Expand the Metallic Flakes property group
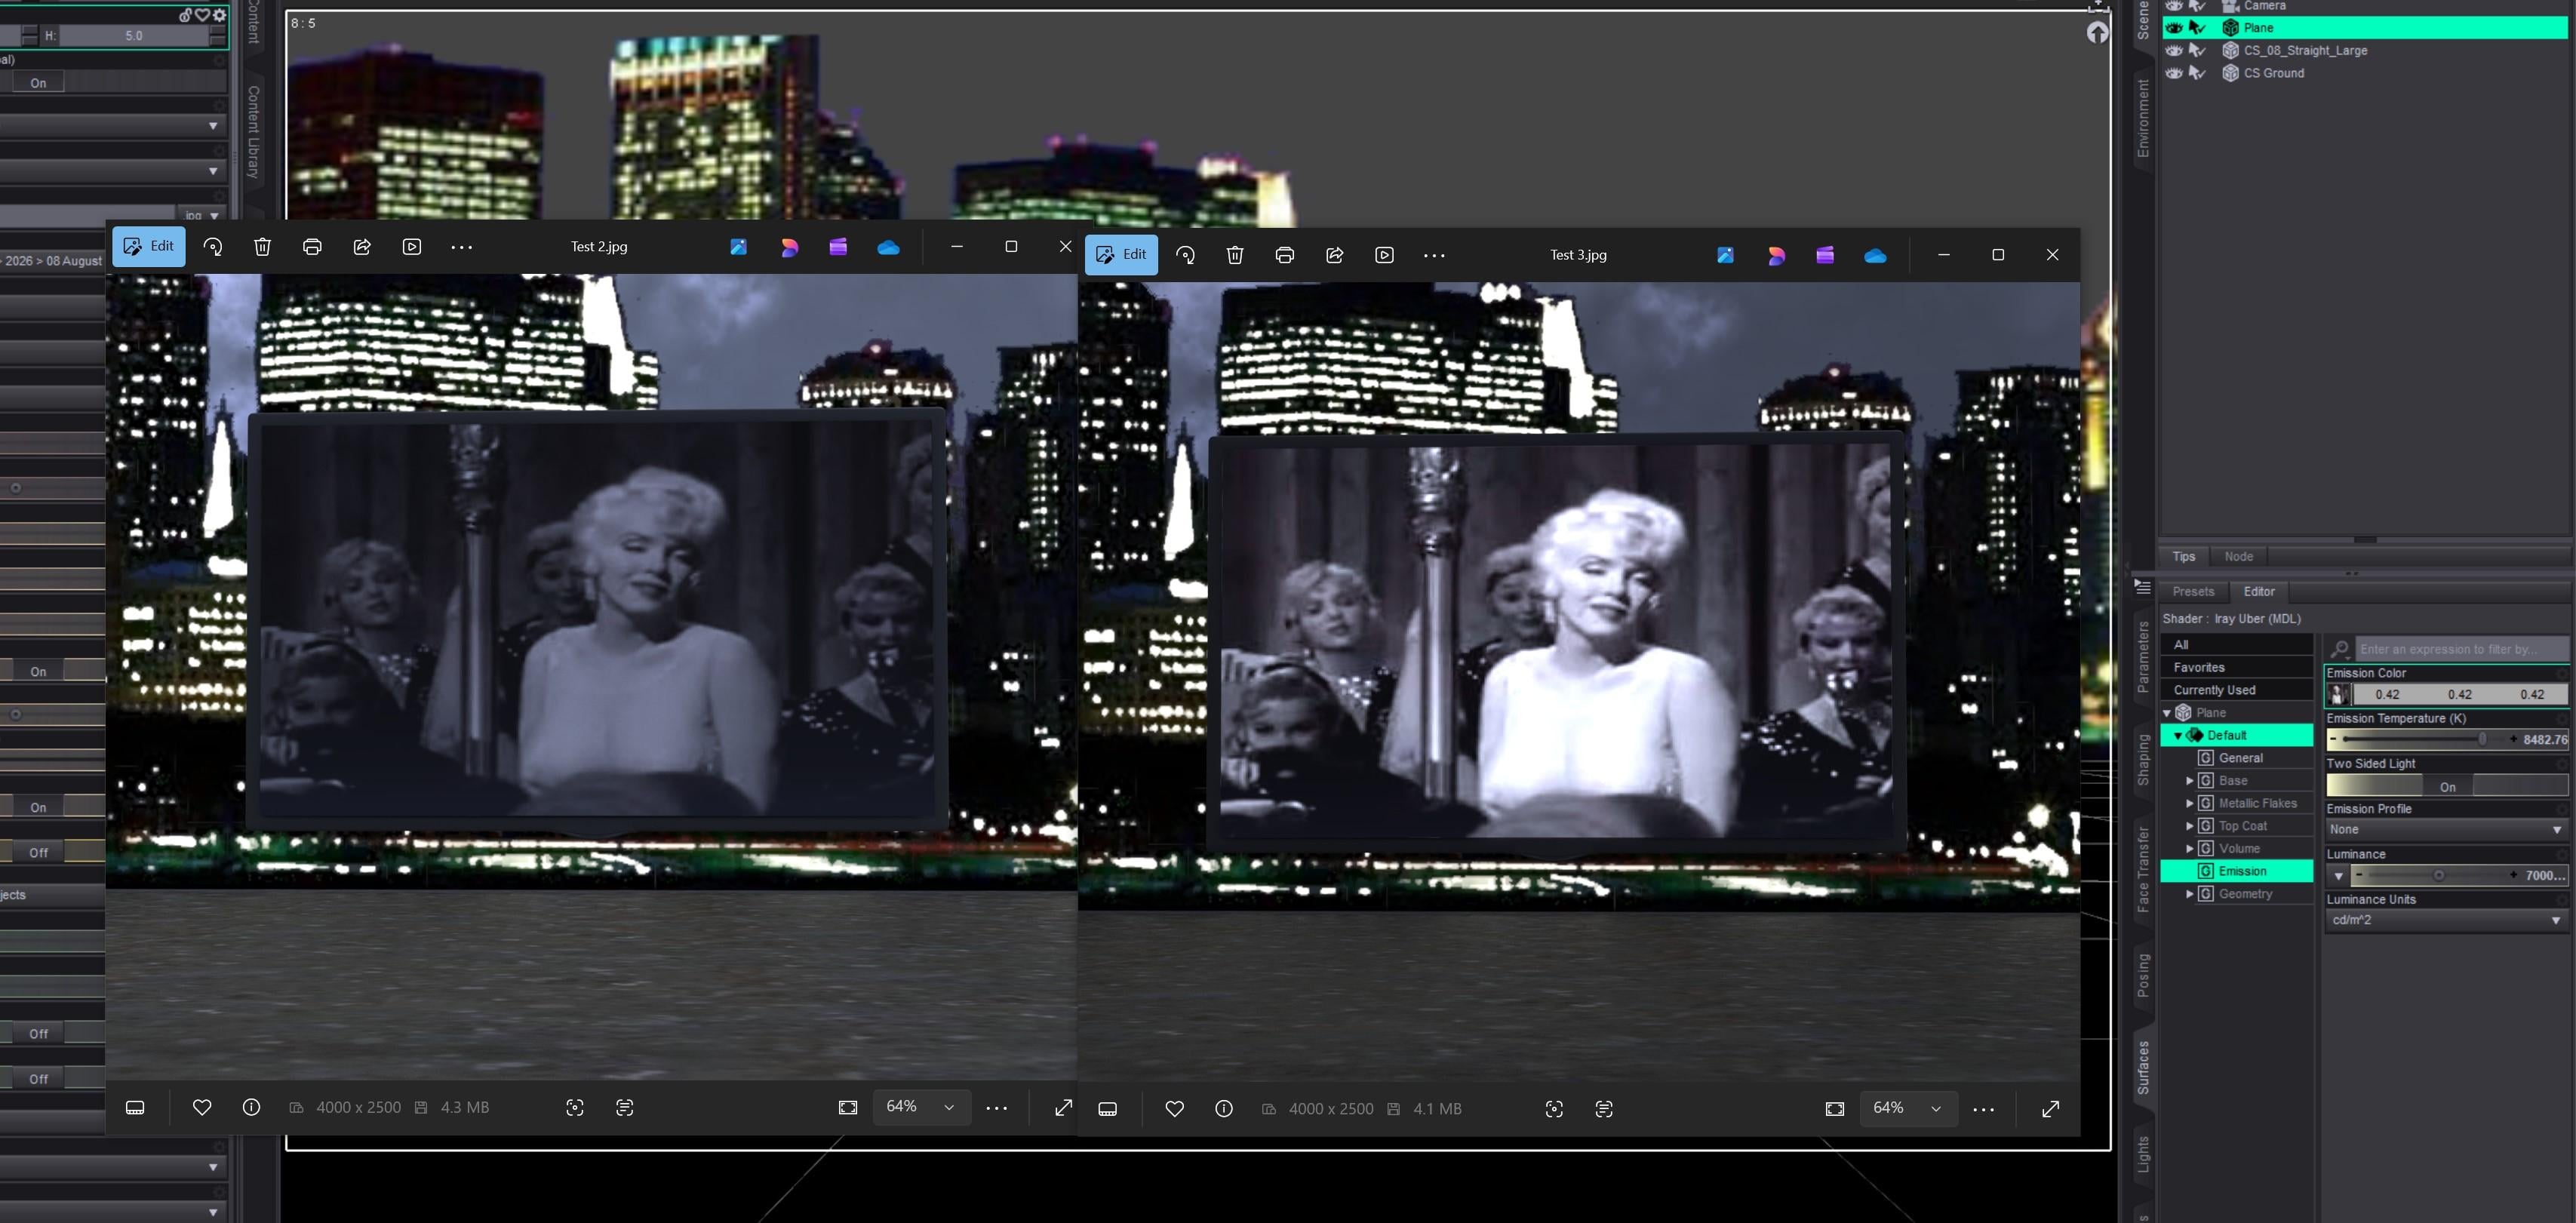Image resolution: width=2576 pixels, height=1223 pixels. coord(2189,803)
